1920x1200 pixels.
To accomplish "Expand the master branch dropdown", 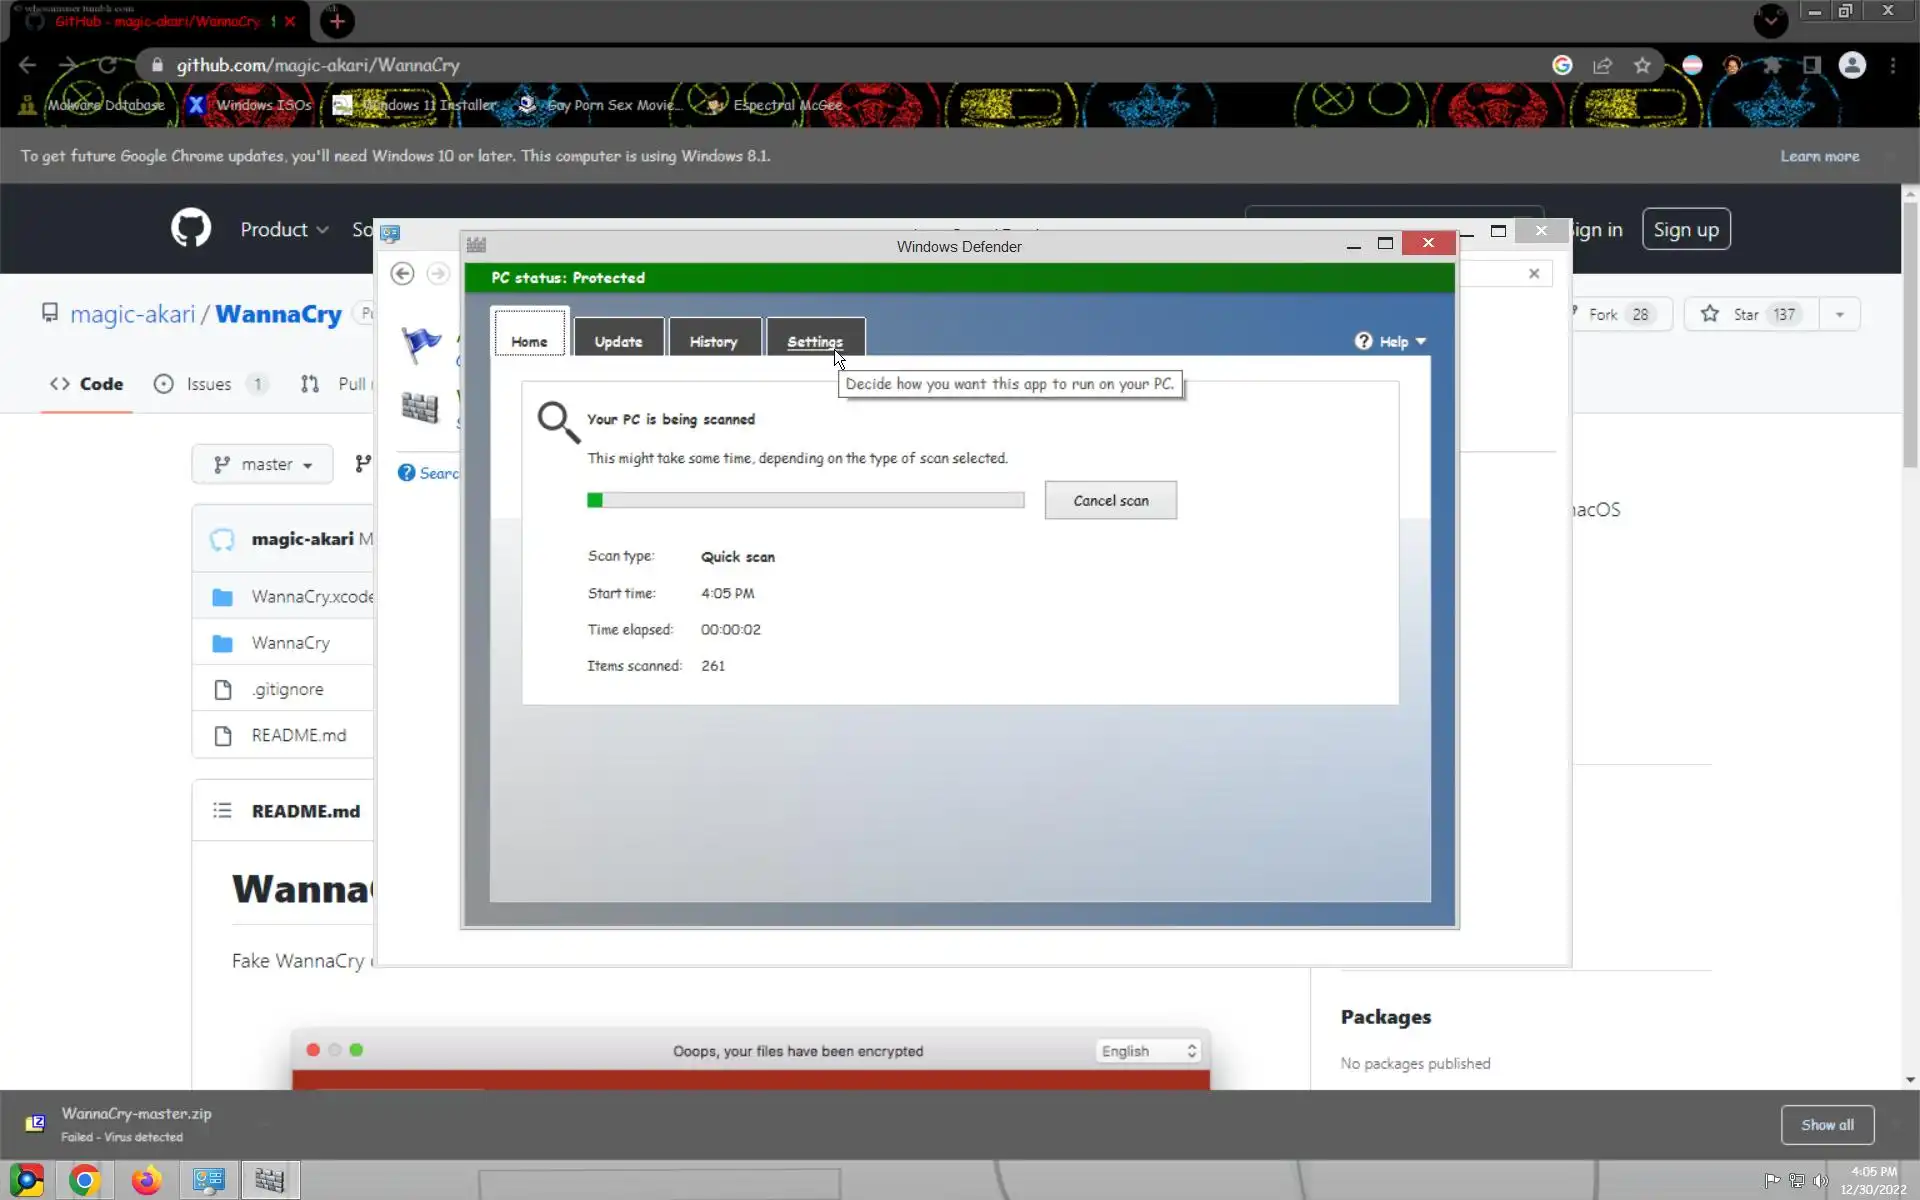I will 262,464.
